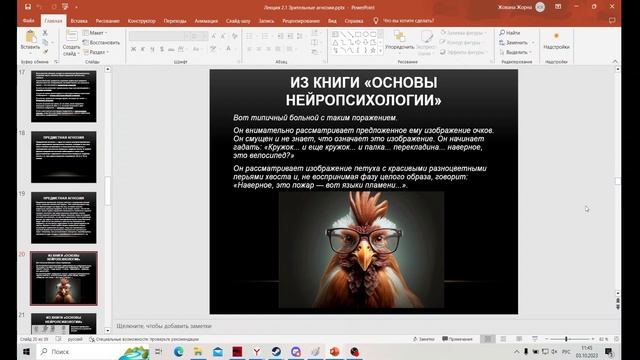
Task: Open Steam from taskbar
Action: (x=276, y=351)
